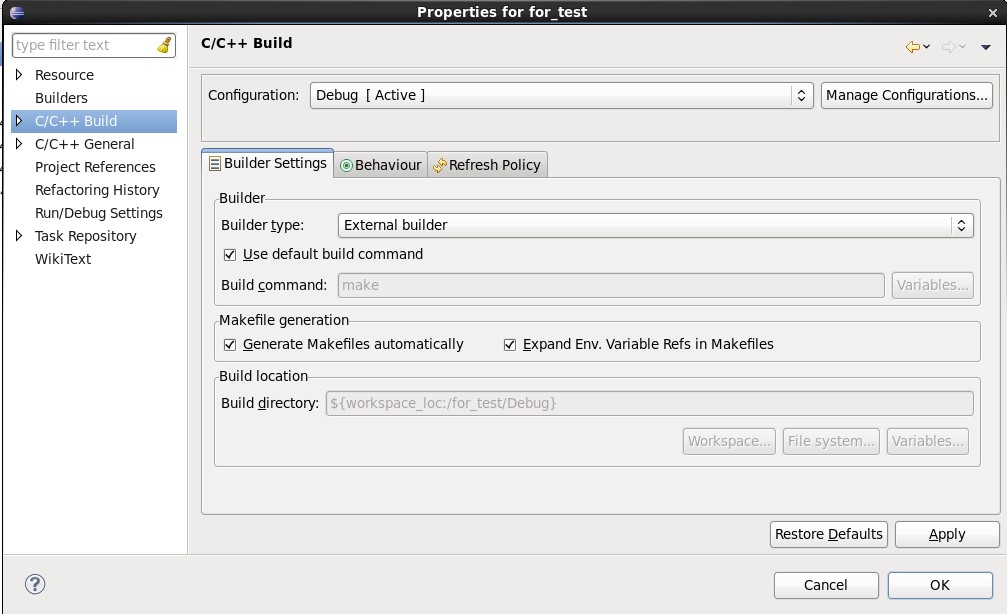This screenshot has width=1007, height=614.
Task: Disable Generate Makefiles automatically
Action: pos(230,345)
